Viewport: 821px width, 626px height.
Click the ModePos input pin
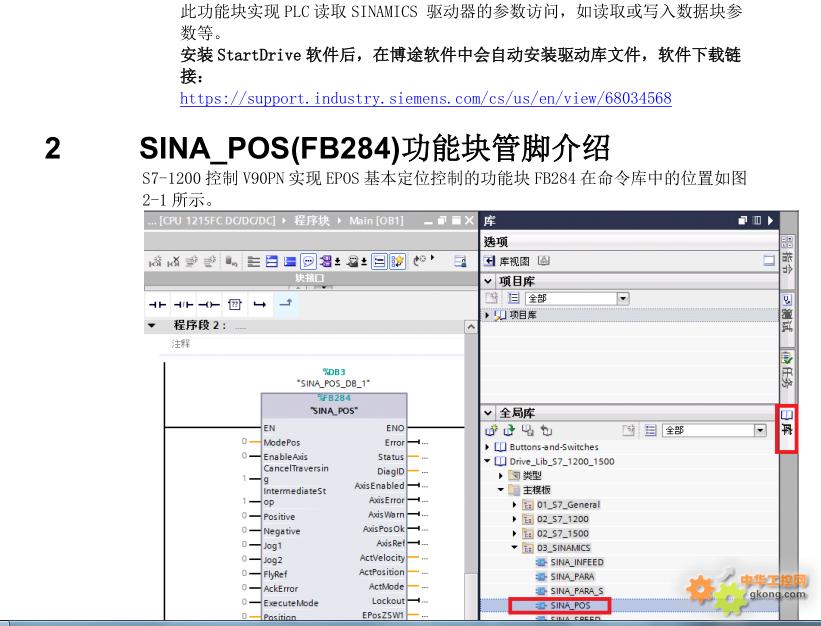click(x=281, y=442)
